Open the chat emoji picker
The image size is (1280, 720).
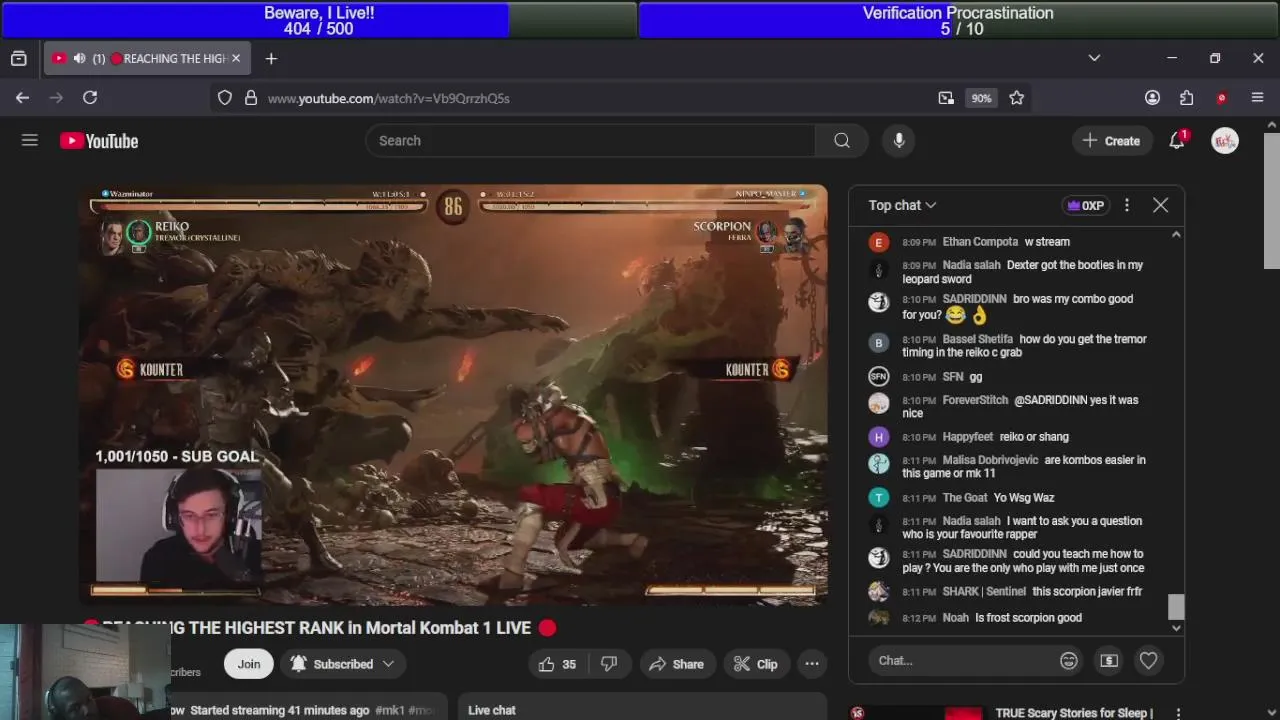[x=1069, y=661]
